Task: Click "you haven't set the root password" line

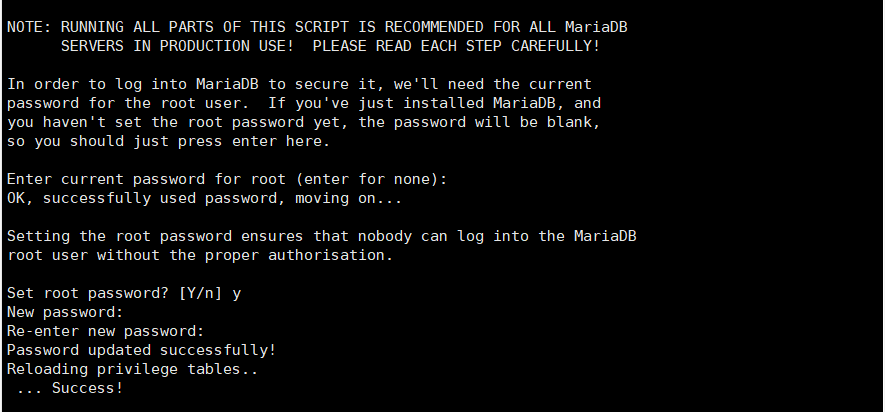Action: click(x=304, y=122)
